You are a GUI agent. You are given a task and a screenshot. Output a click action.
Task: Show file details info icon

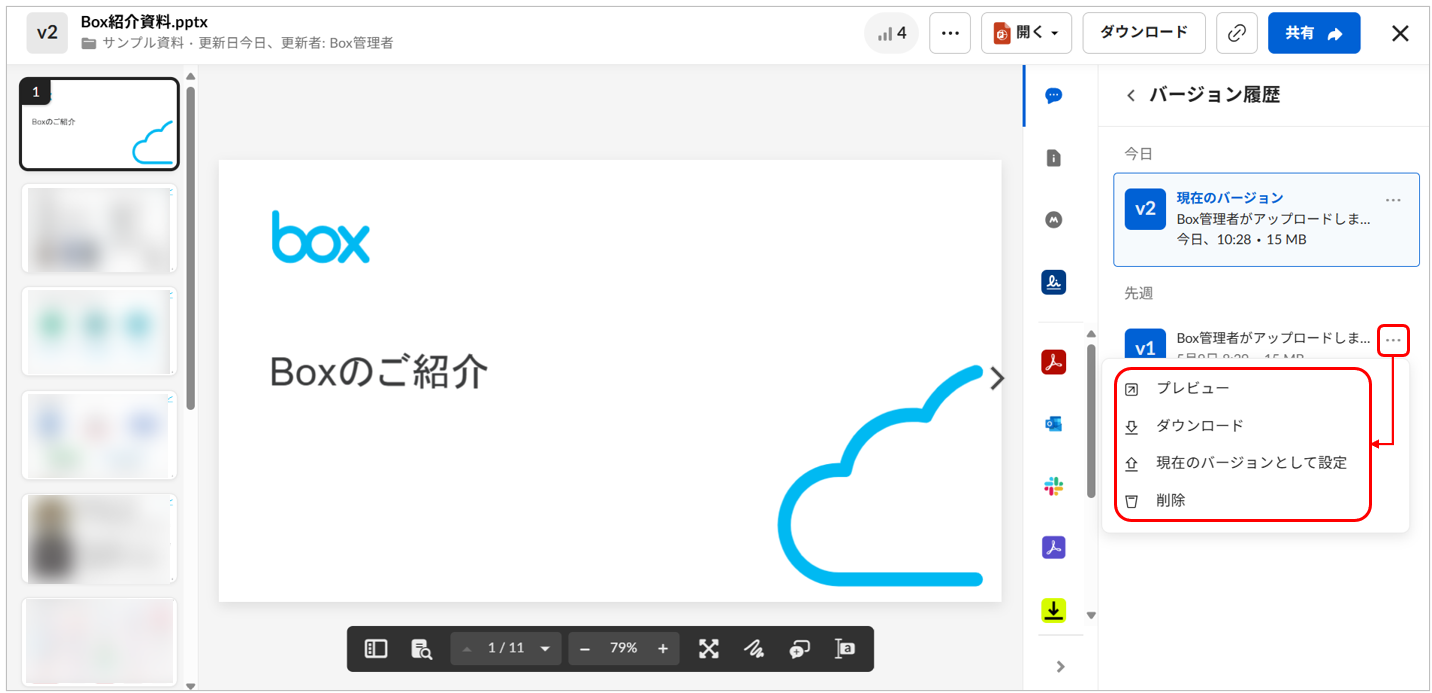click(1053, 158)
